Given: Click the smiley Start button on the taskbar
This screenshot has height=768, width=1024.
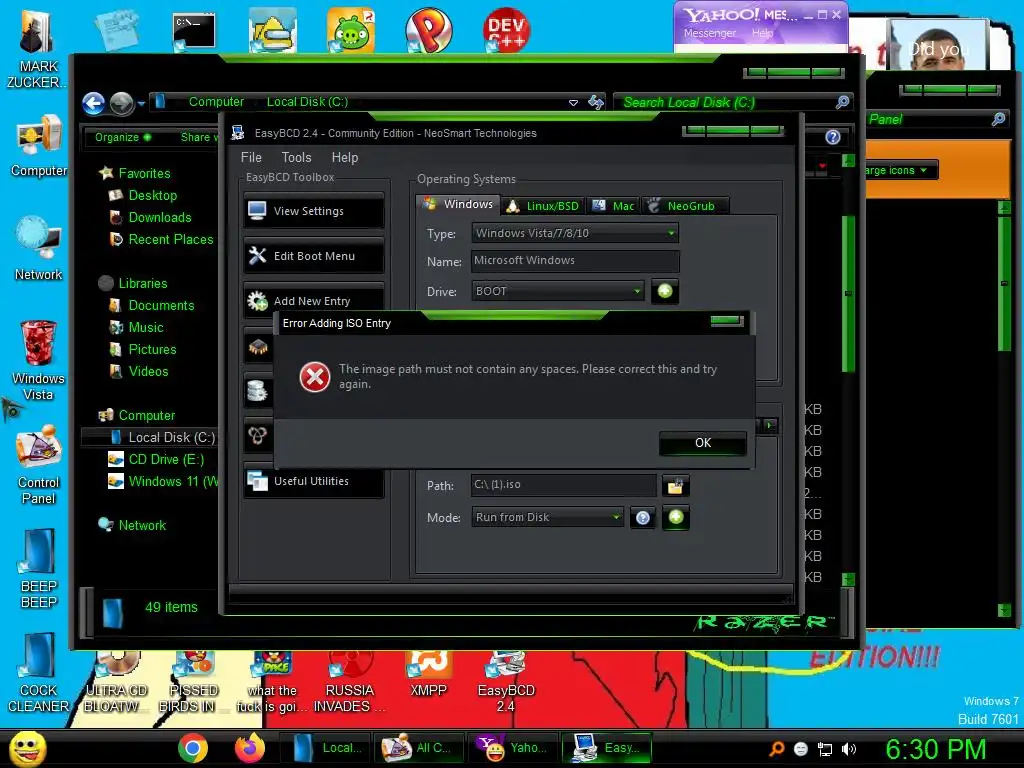Looking at the screenshot, I should click(27, 748).
